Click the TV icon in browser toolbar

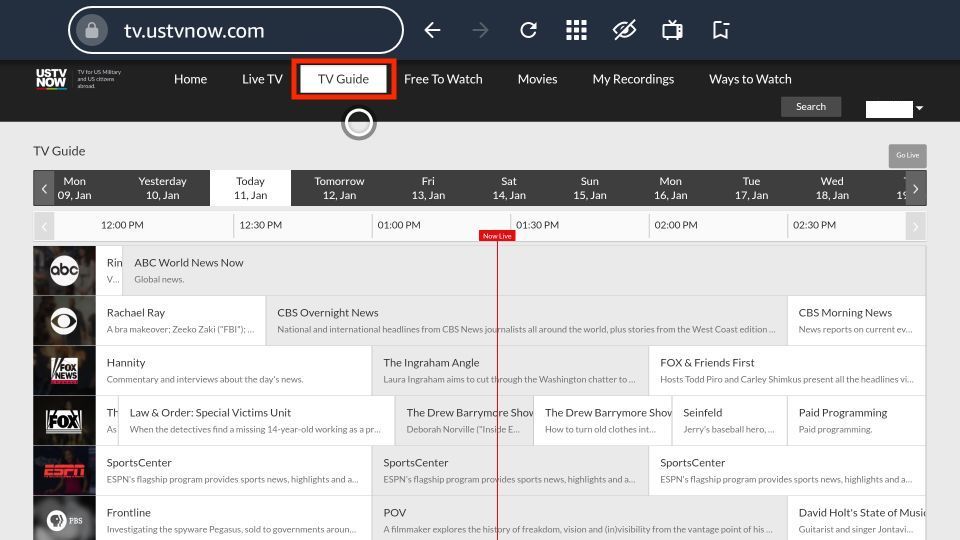(x=672, y=30)
